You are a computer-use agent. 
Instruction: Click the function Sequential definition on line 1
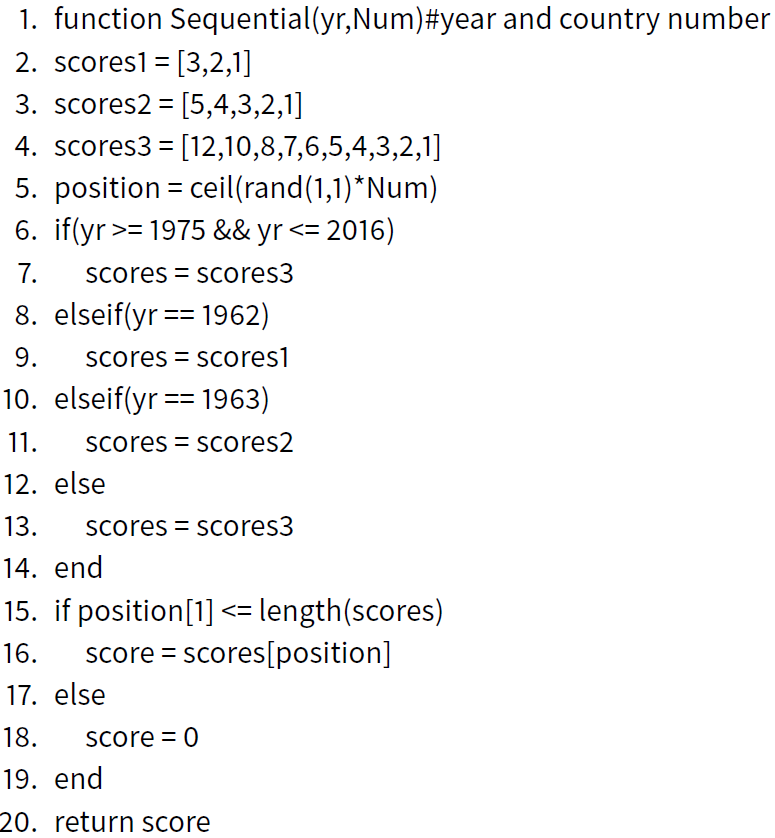[412, 20]
